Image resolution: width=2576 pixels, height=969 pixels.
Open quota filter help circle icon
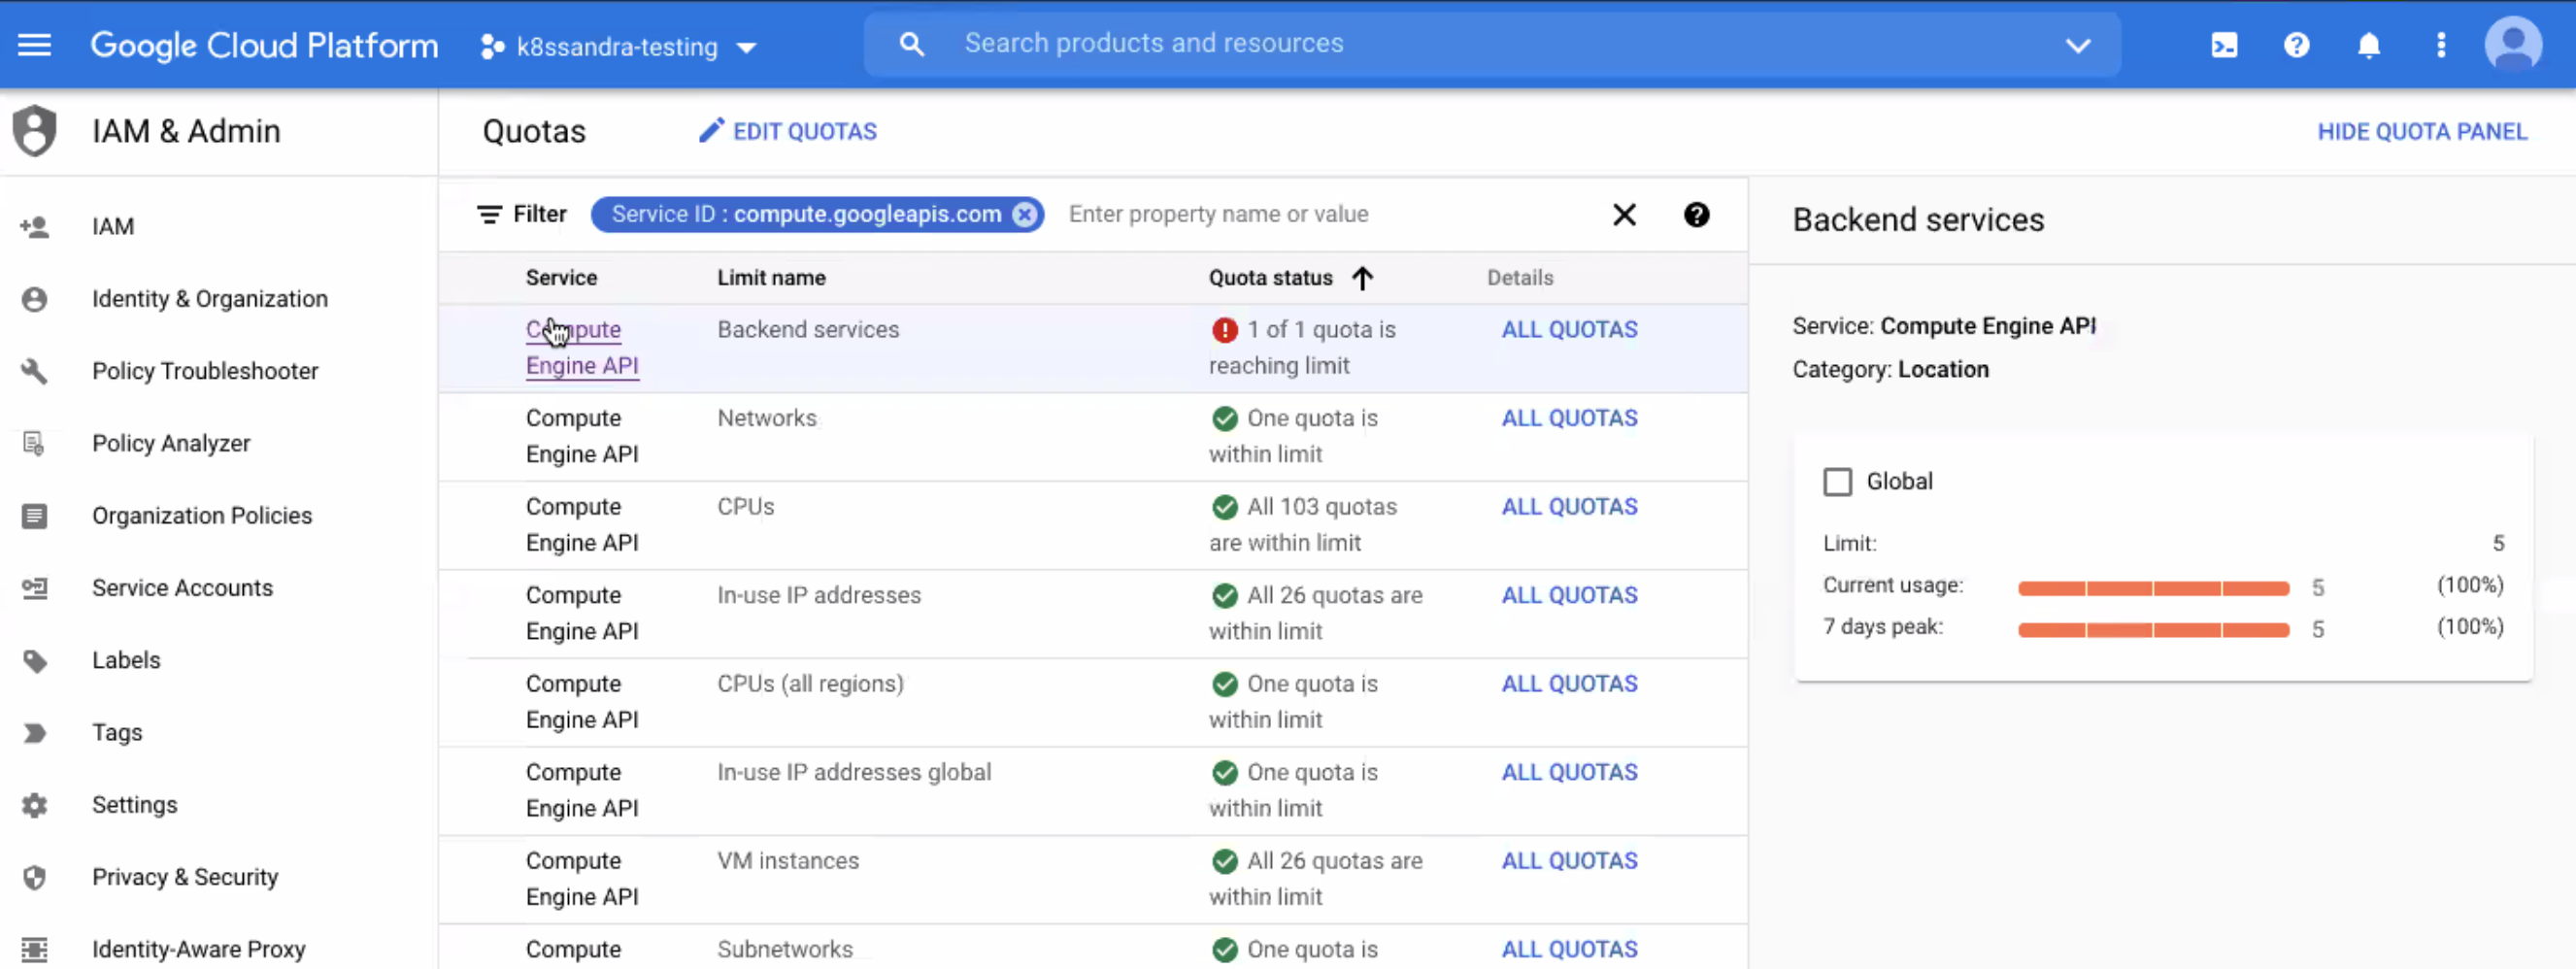tap(1697, 214)
